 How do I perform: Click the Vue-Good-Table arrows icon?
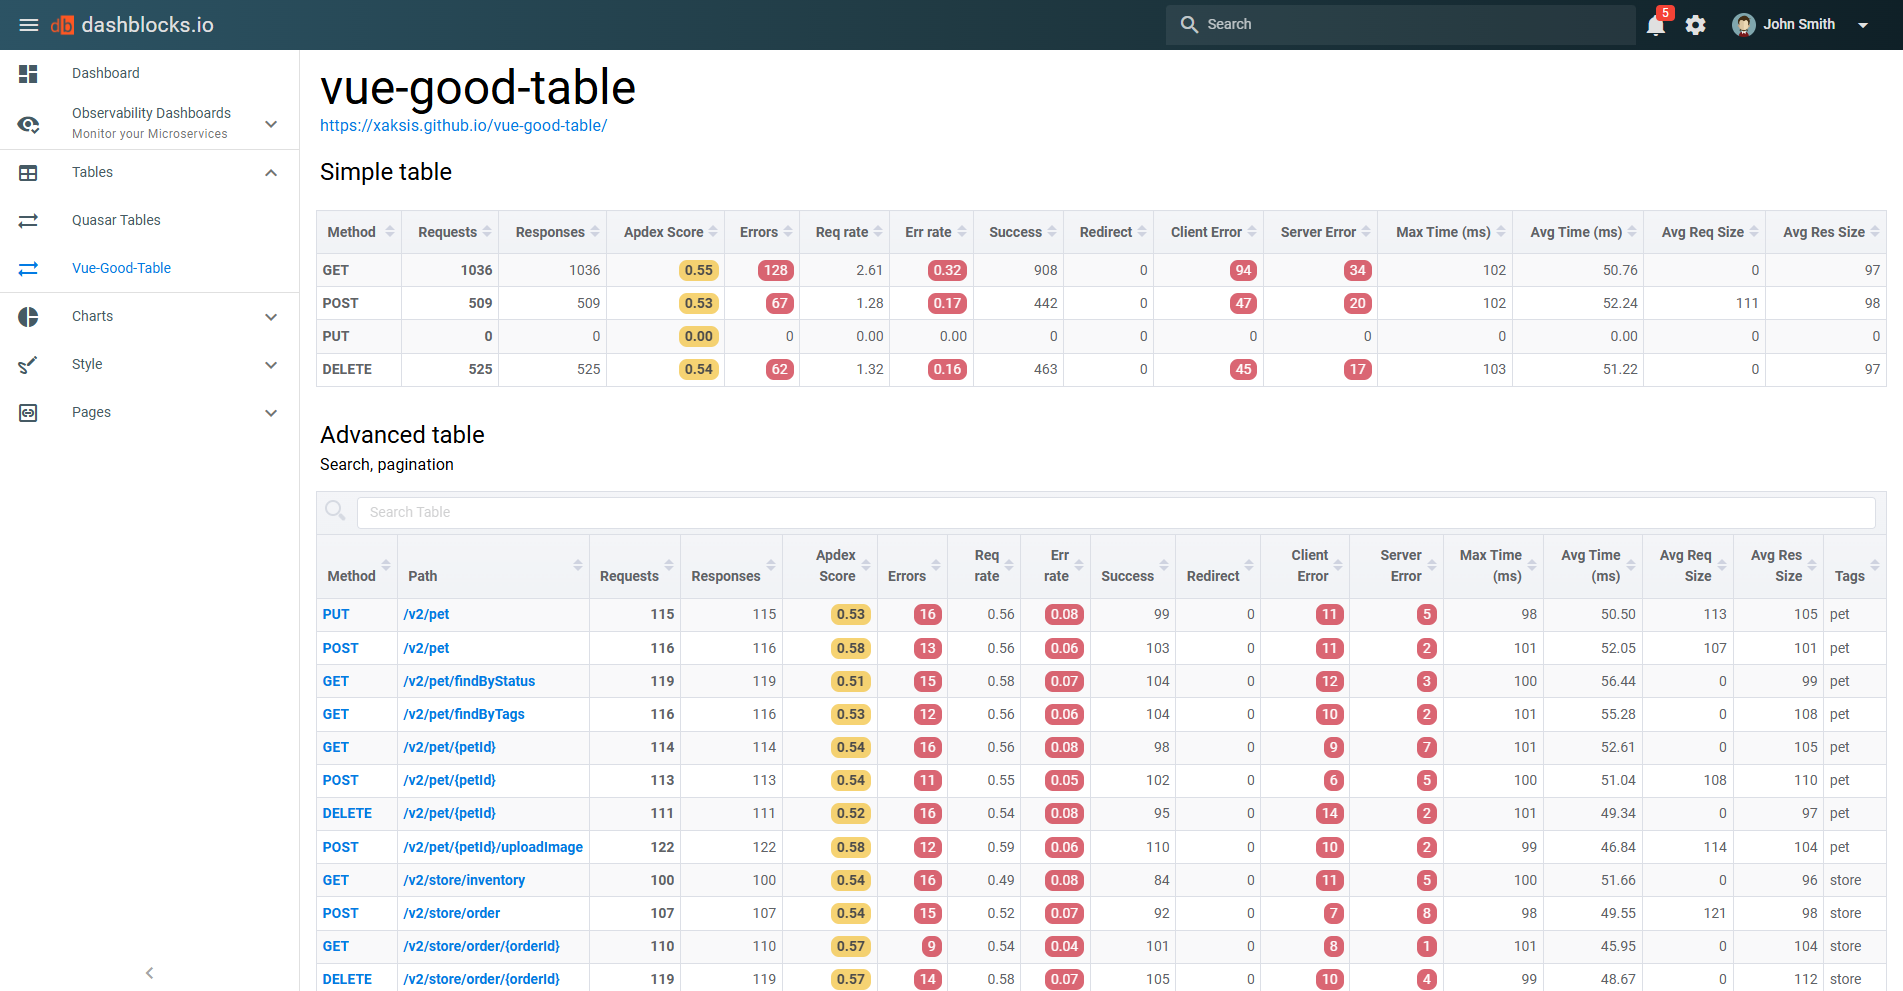(x=28, y=269)
